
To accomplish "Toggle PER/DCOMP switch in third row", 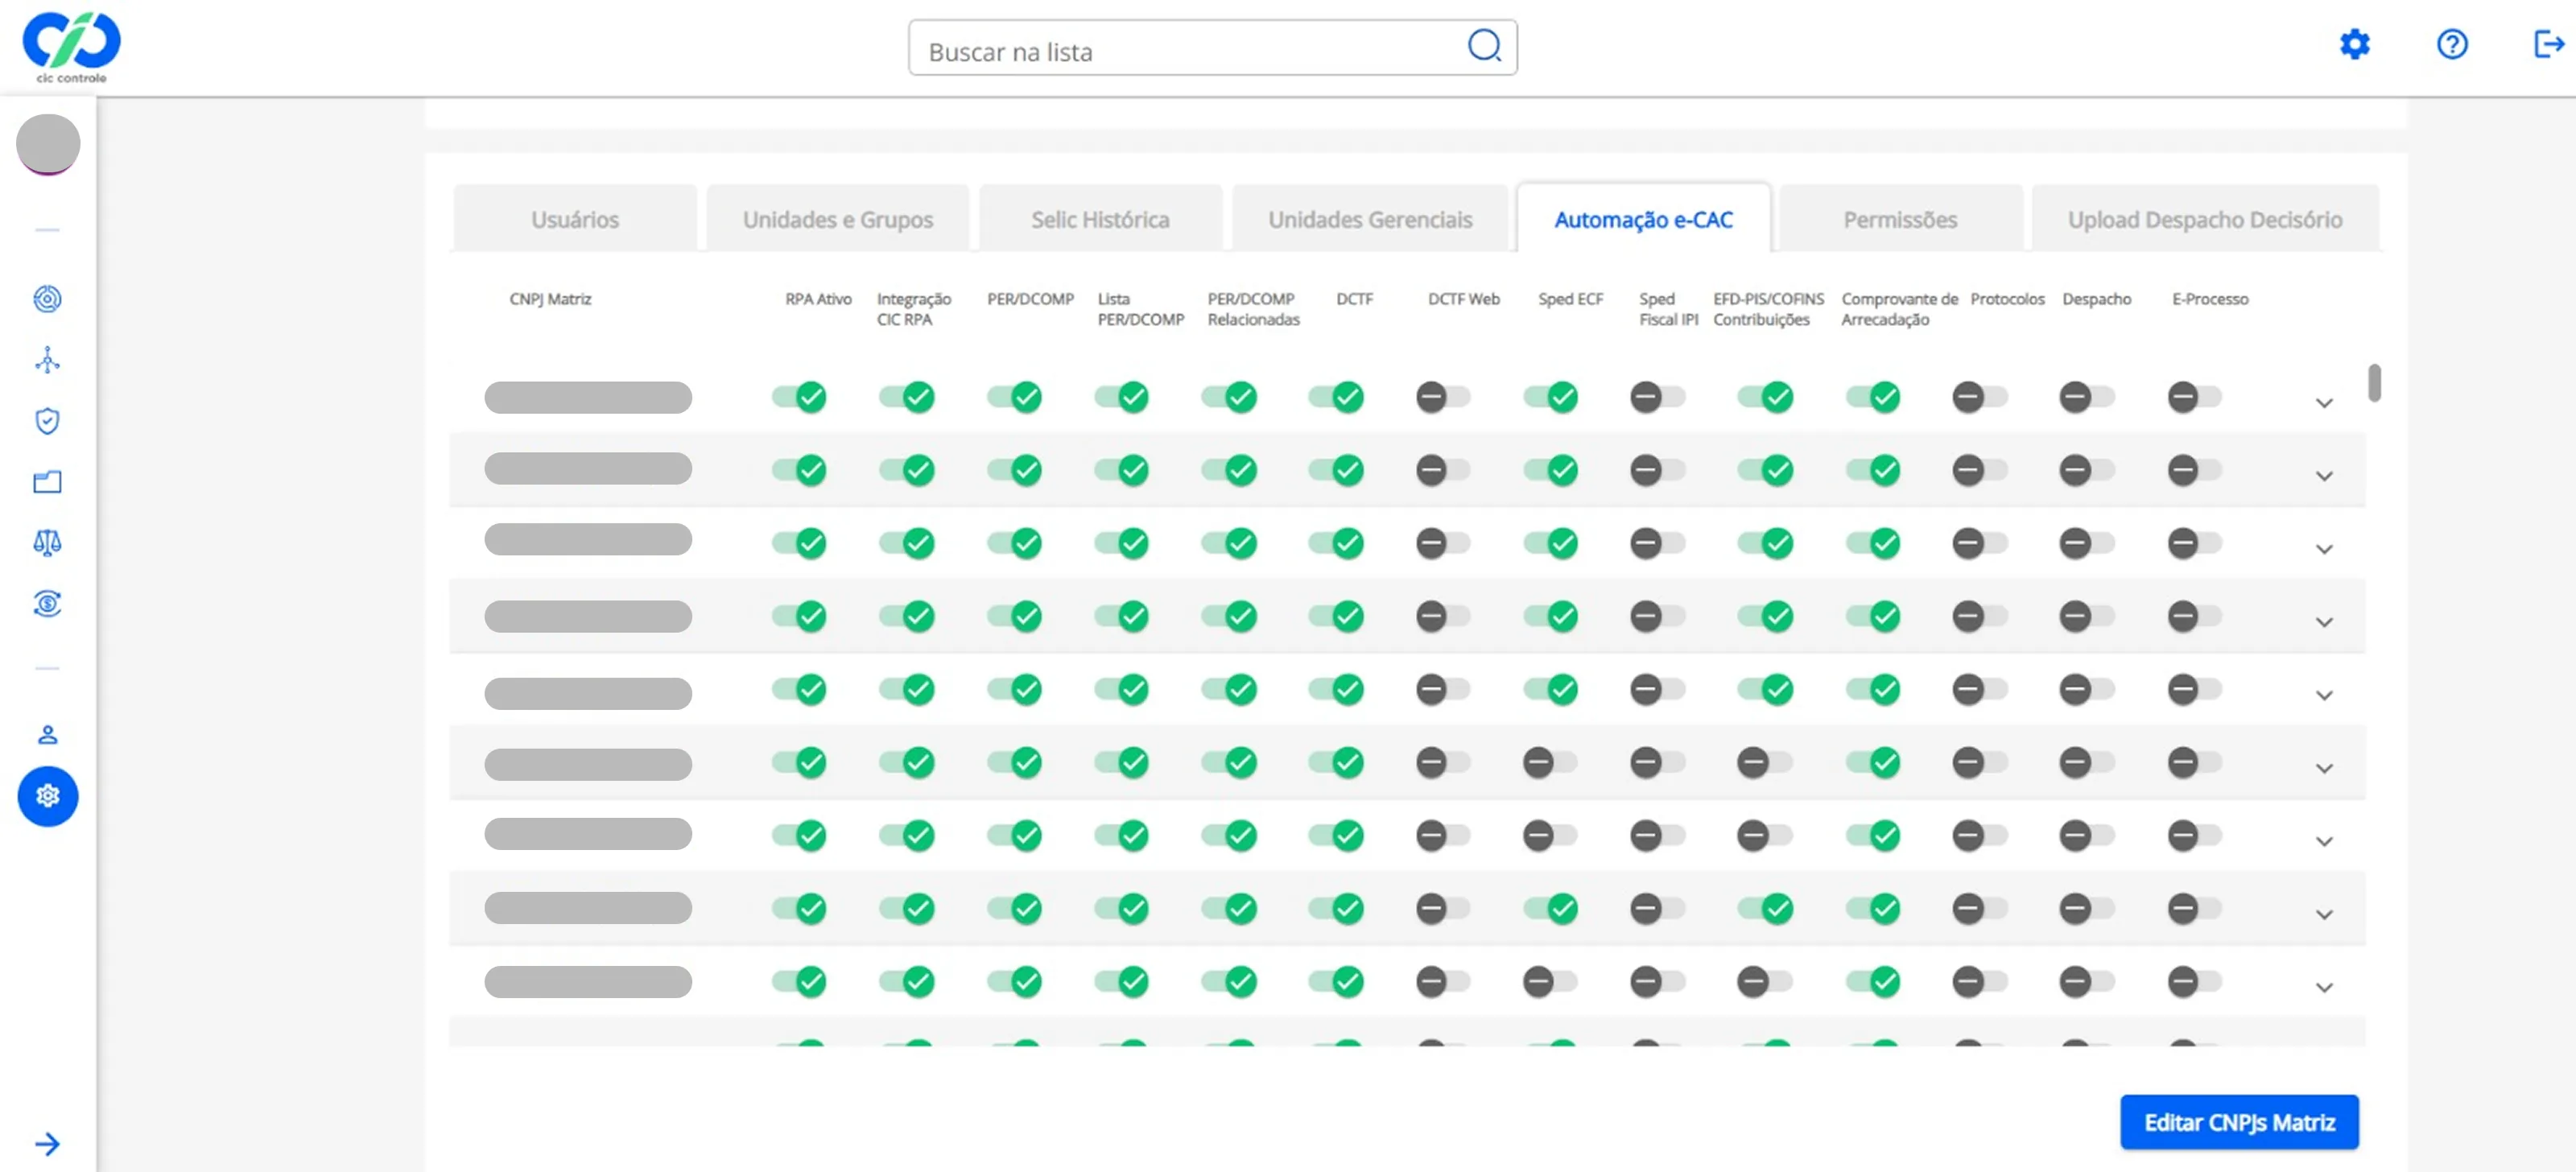I will click(1015, 543).
